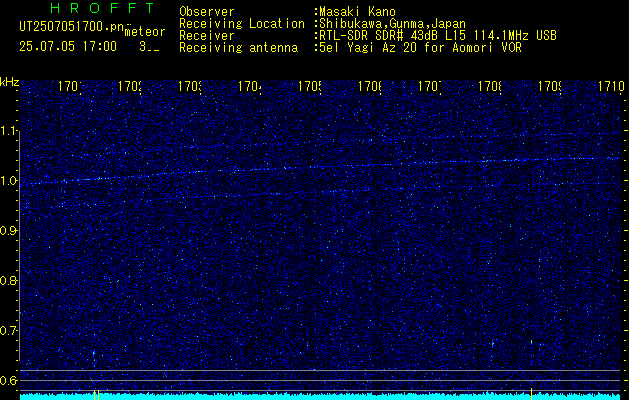Image resolution: width=629 pixels, height=400 pixels.
Task: Click the single yellow marker before 1709
Action: pyautogui.click(x=532, y=394)
